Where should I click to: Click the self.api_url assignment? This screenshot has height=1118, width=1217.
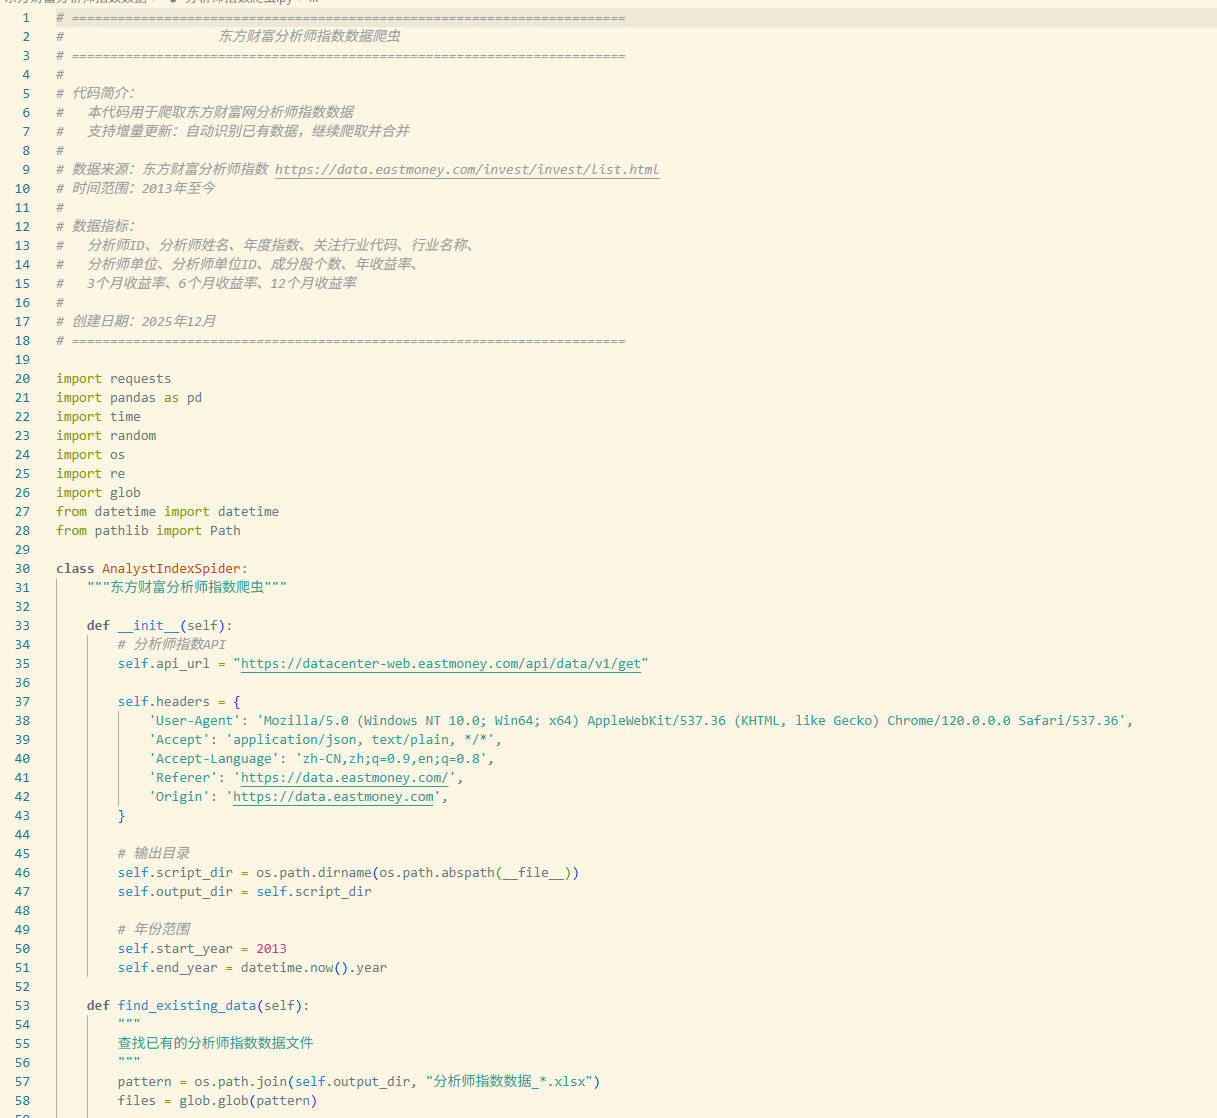click(383, 663)
